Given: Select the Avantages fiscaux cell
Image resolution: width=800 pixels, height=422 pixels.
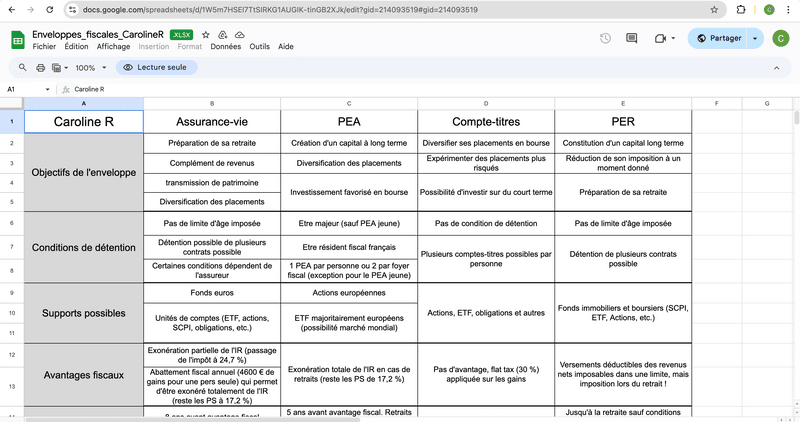Looking at the screenshot, I should point(84,375).
